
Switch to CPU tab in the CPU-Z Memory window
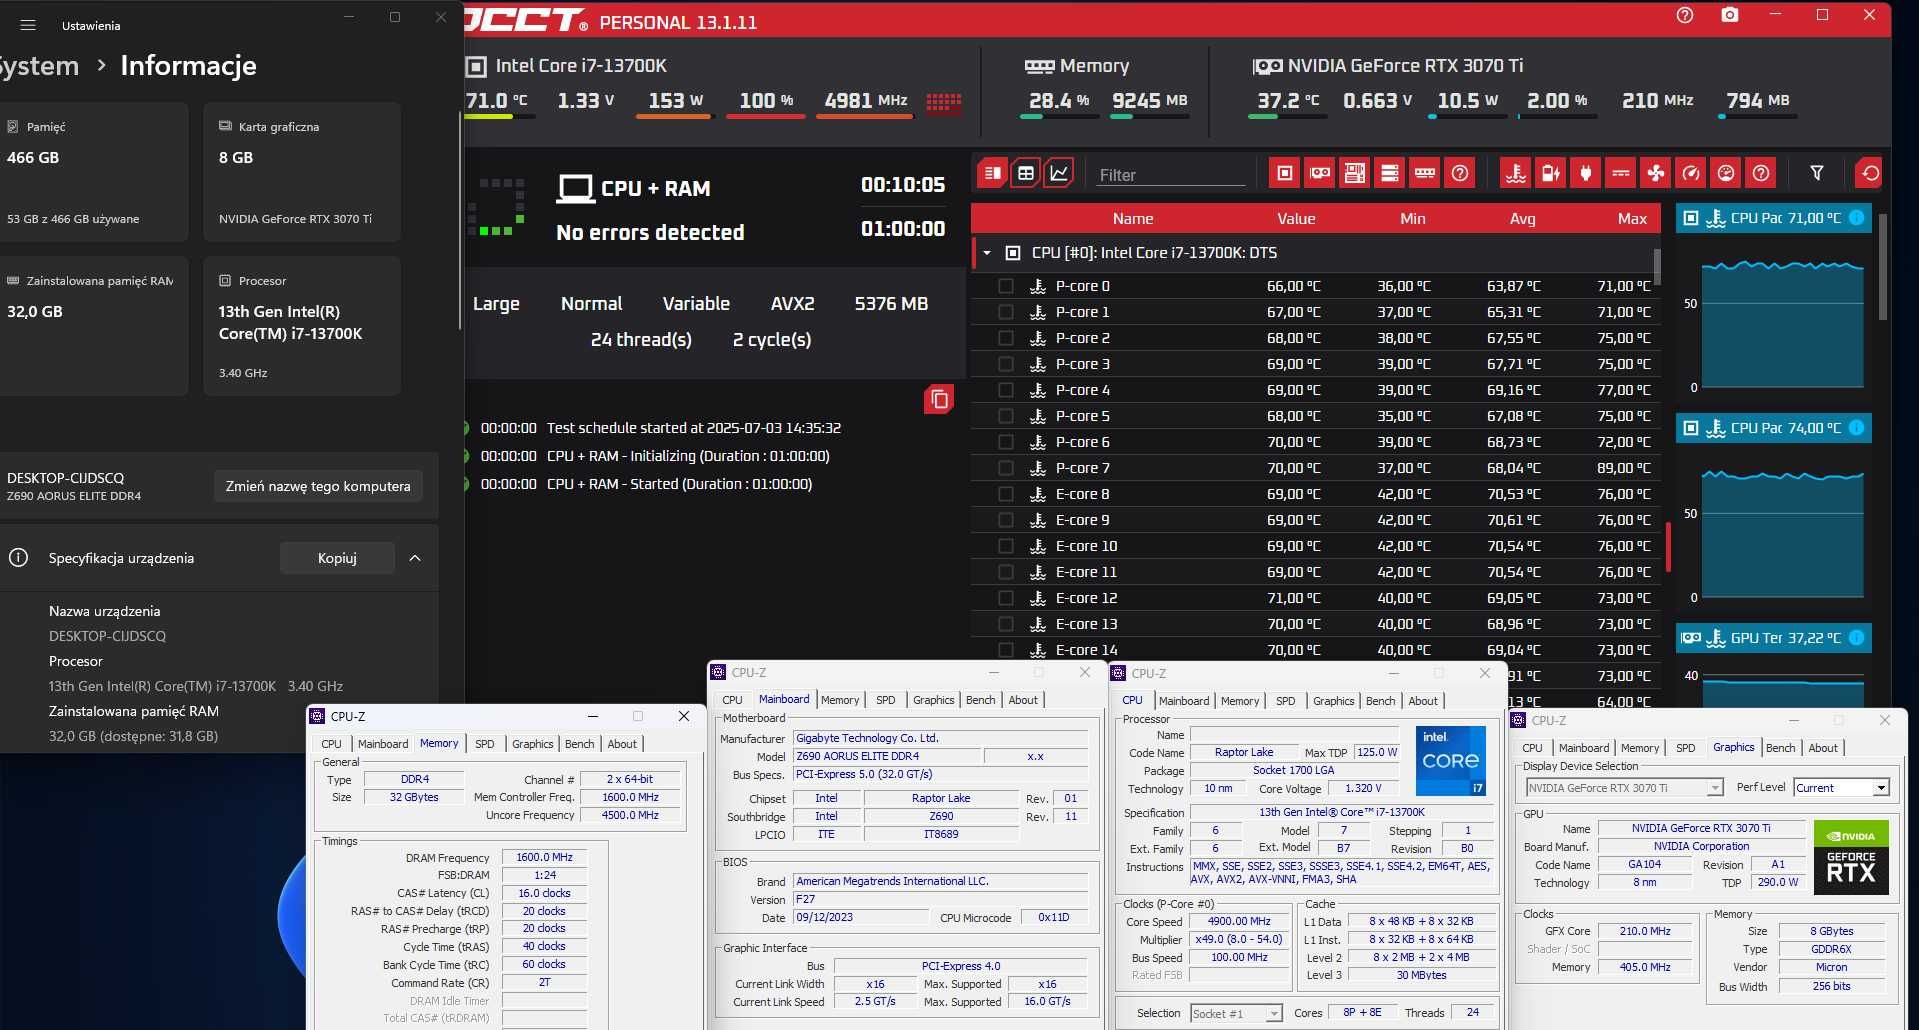point(331,744)
